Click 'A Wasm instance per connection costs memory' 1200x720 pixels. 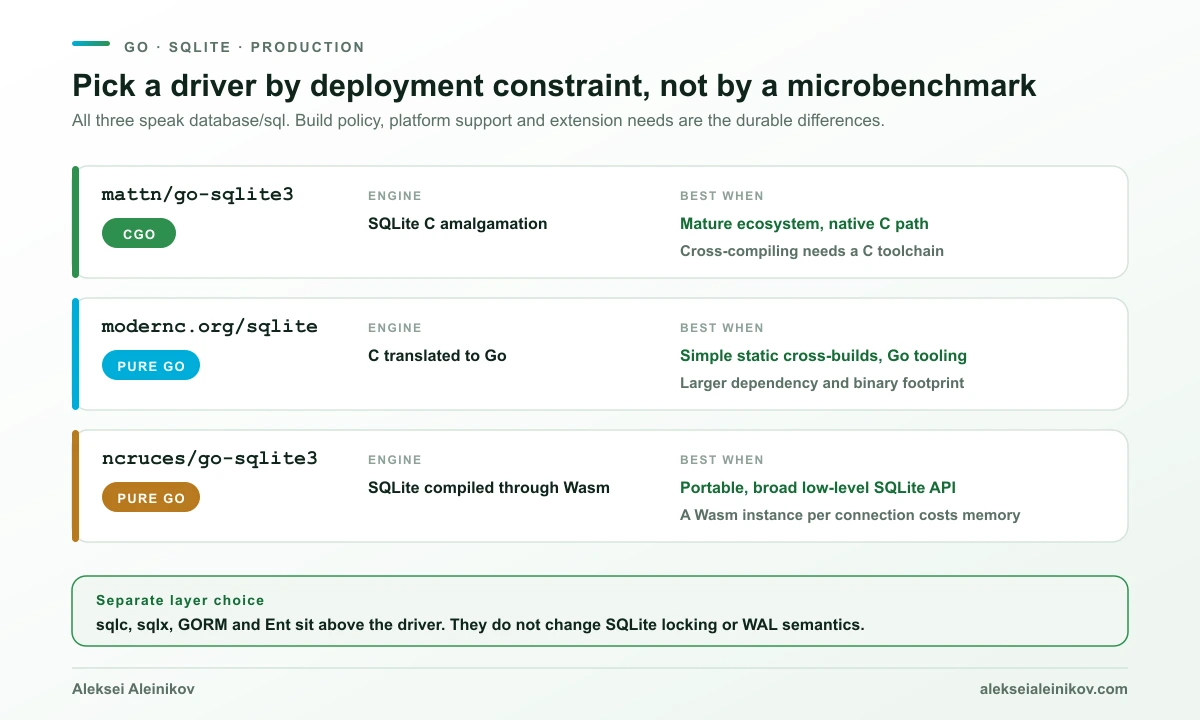click(x=850, y=515)
